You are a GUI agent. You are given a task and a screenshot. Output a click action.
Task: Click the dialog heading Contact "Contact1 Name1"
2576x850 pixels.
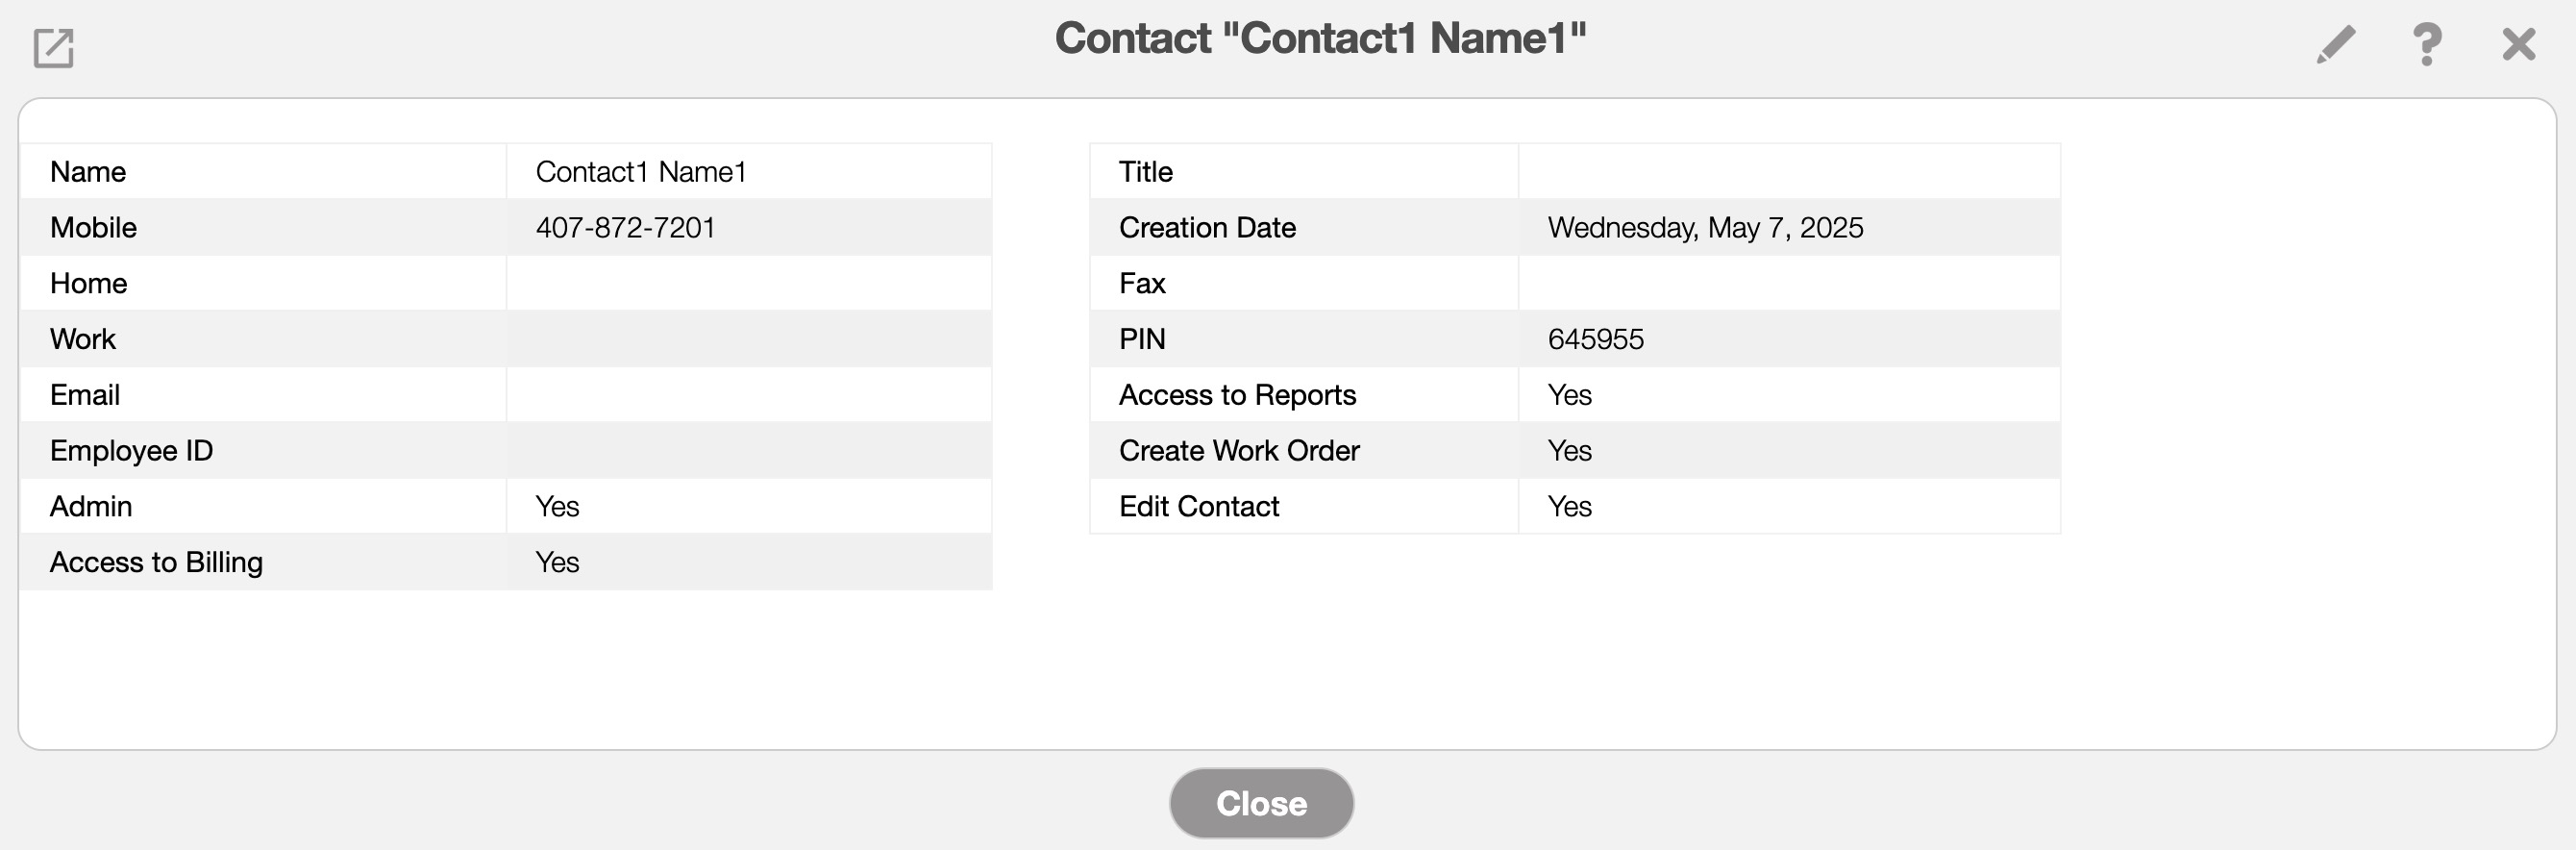tap(1320, 39)
